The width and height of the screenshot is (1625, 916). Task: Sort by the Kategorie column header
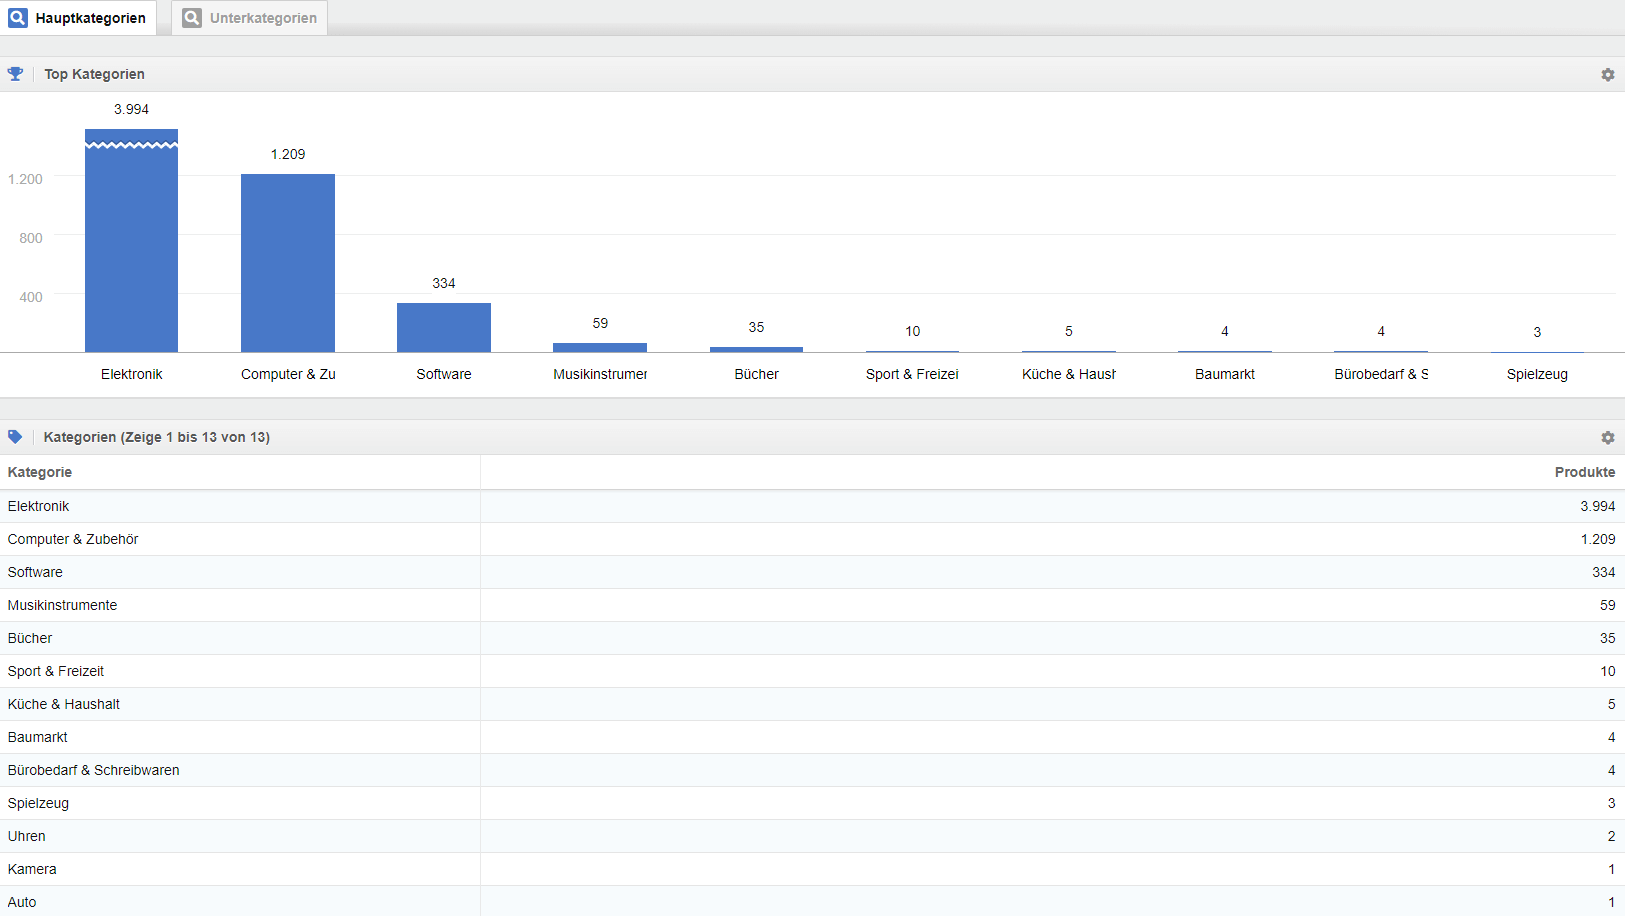tap(40, 472)
